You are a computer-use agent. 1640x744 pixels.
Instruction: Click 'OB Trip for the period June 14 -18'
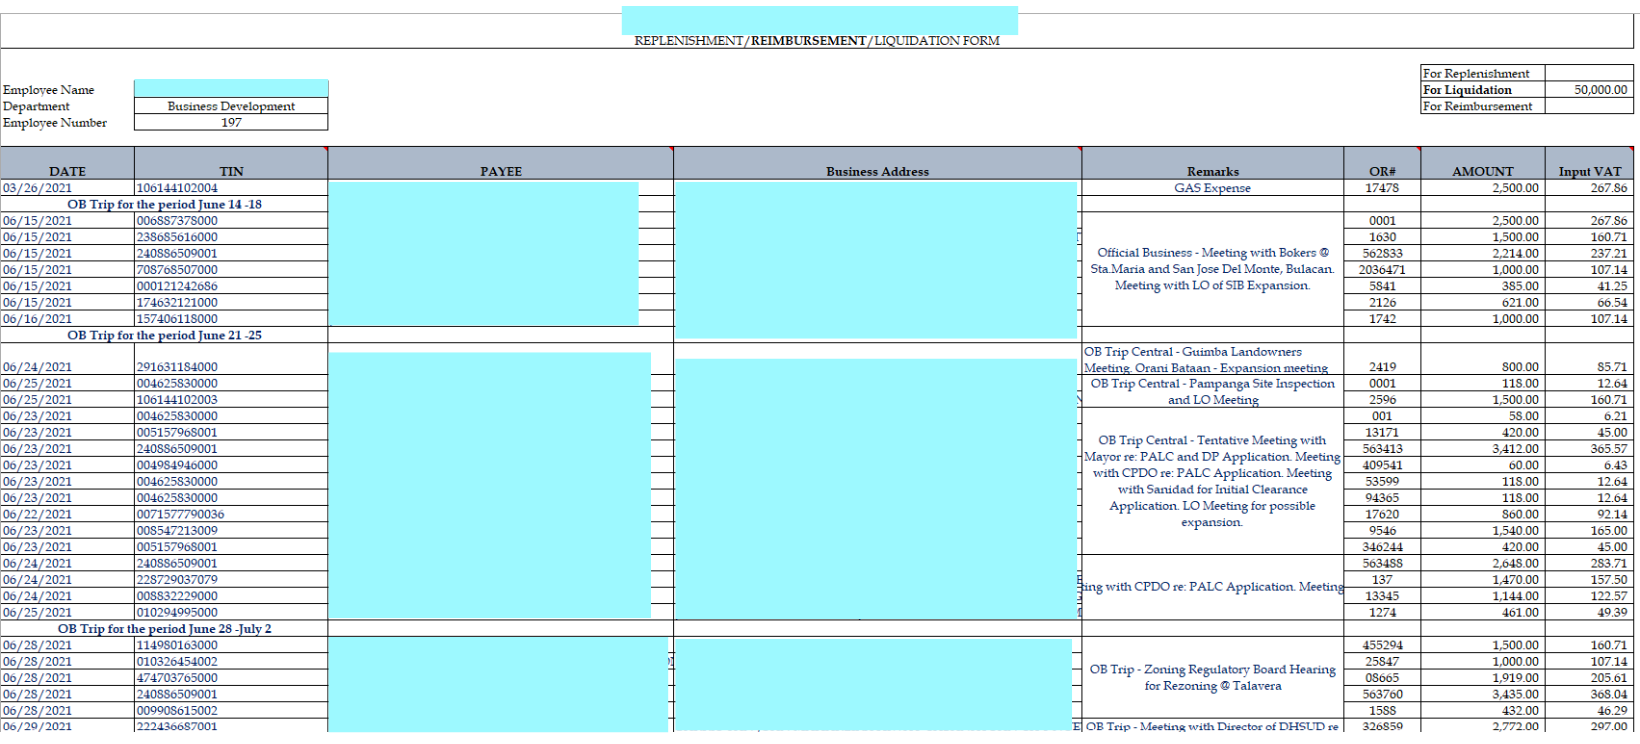(165, 204)
